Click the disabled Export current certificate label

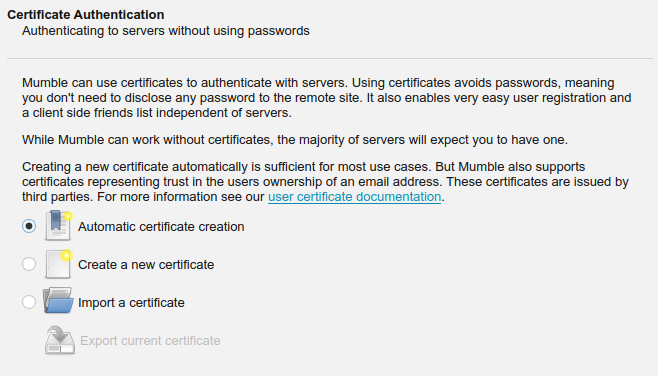click(150, 341)
